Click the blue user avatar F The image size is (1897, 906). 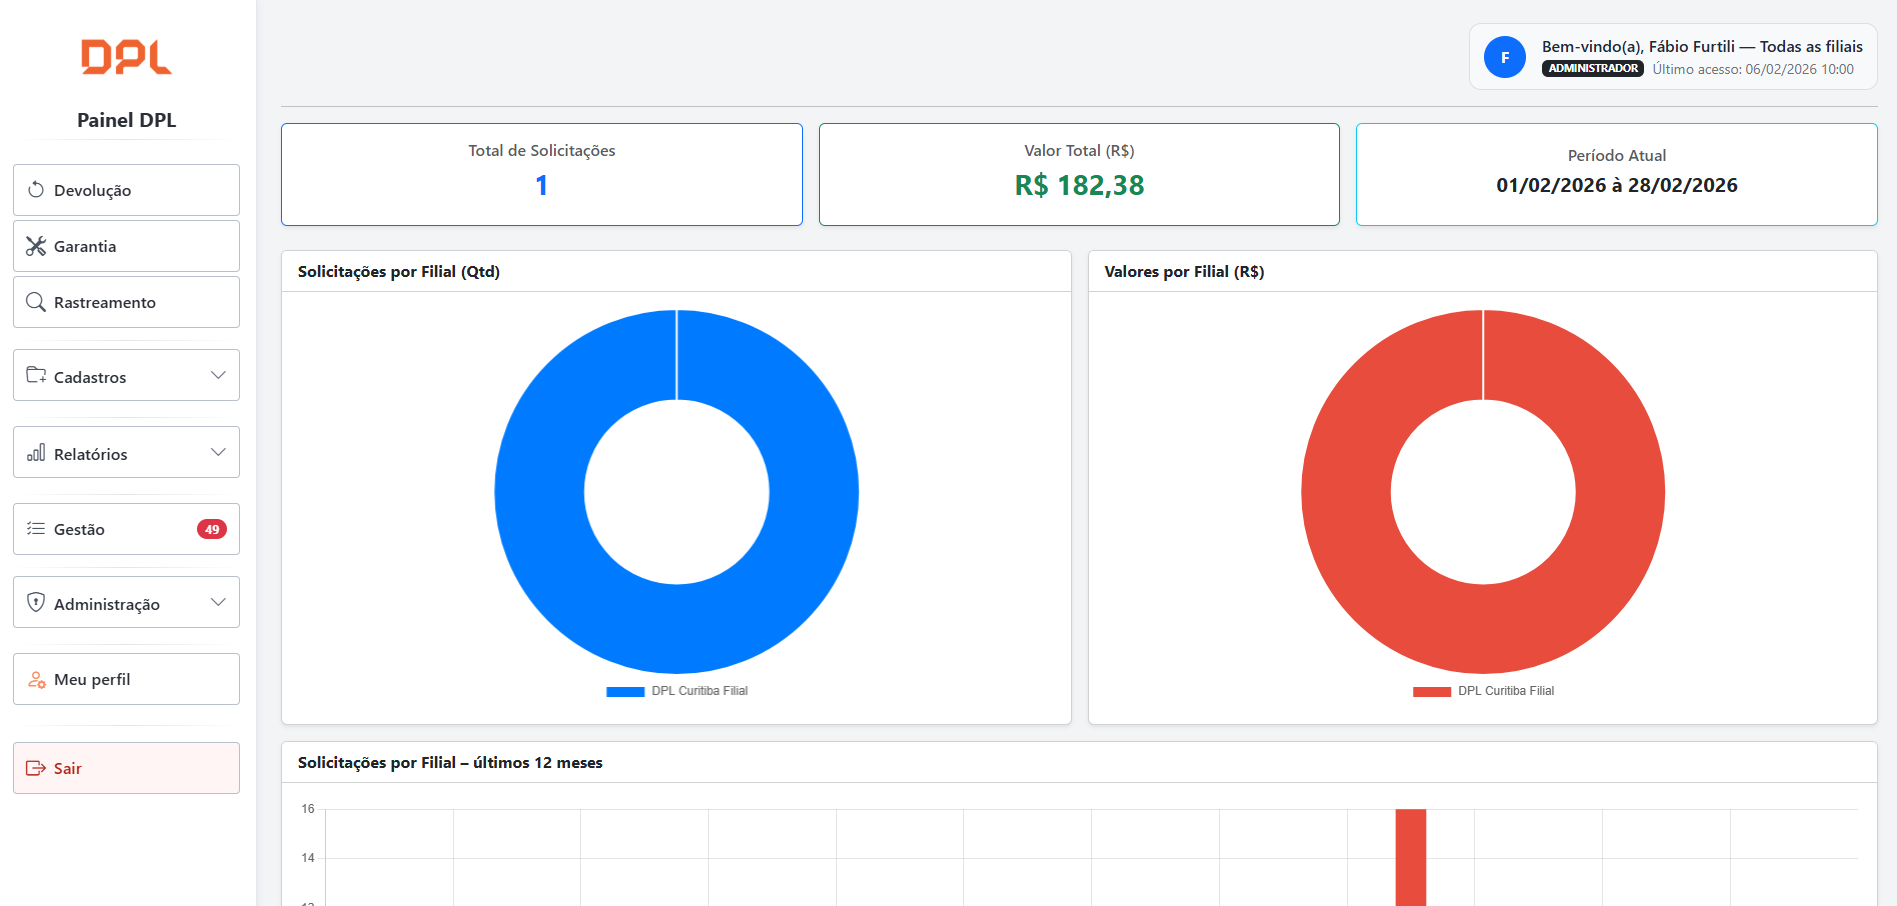[x=1504, y=58]
